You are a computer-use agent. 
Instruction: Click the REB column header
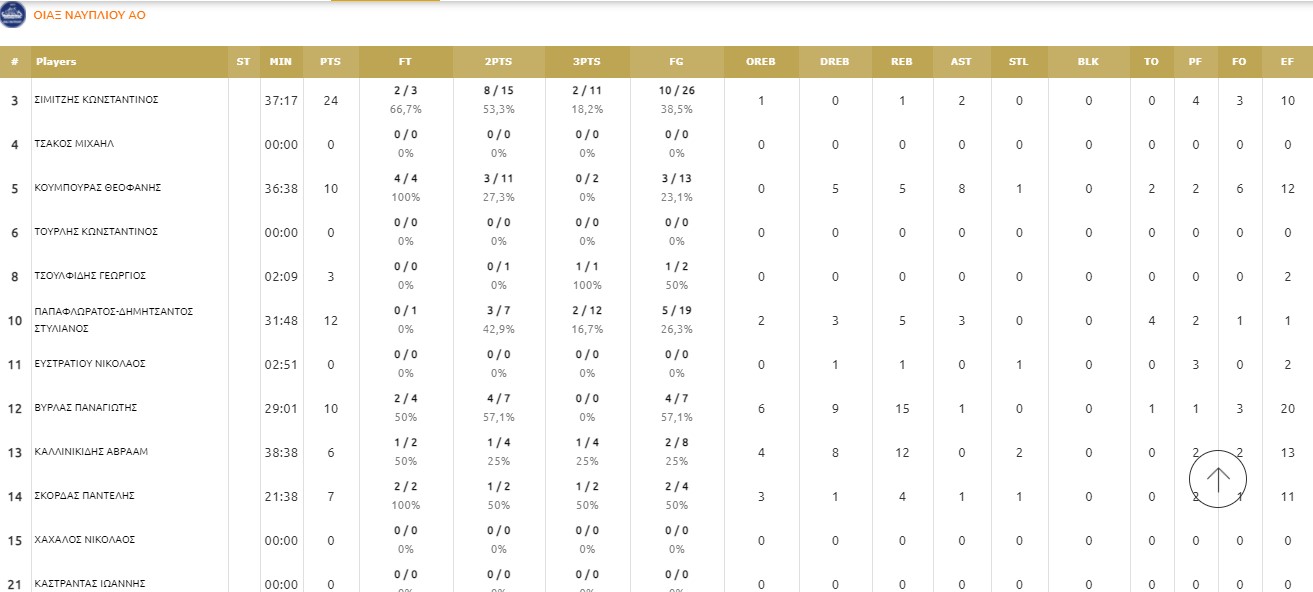(901, 62)
